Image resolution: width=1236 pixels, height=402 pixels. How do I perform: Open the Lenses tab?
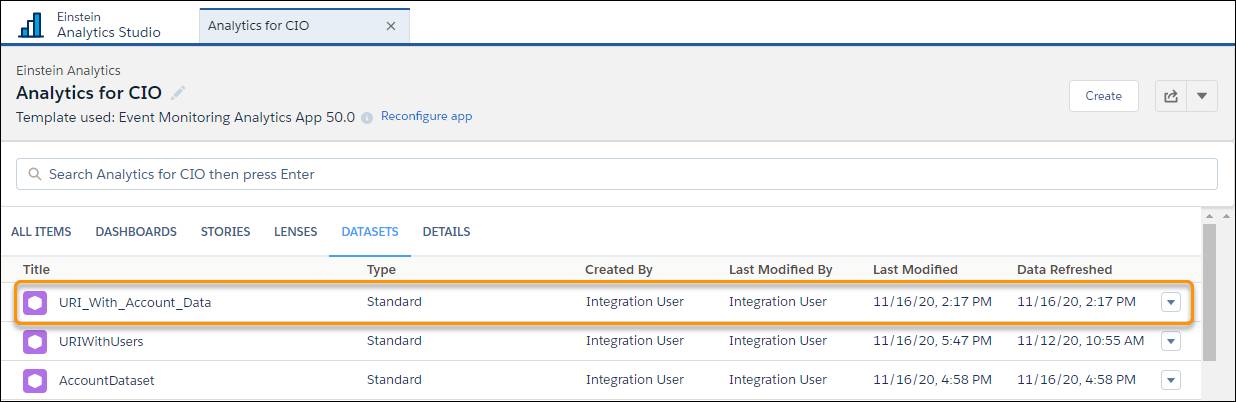pyautogui.click(x=296, y=232)
